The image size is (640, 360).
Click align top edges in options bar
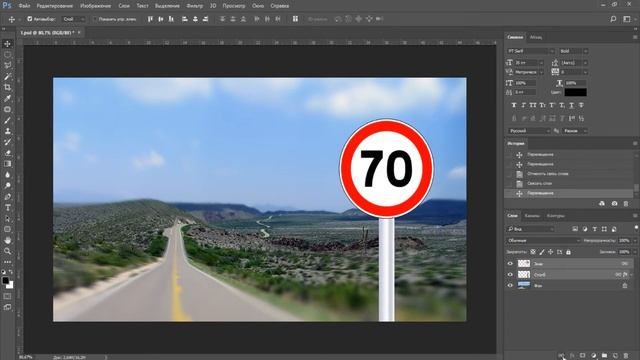point(150,19)
